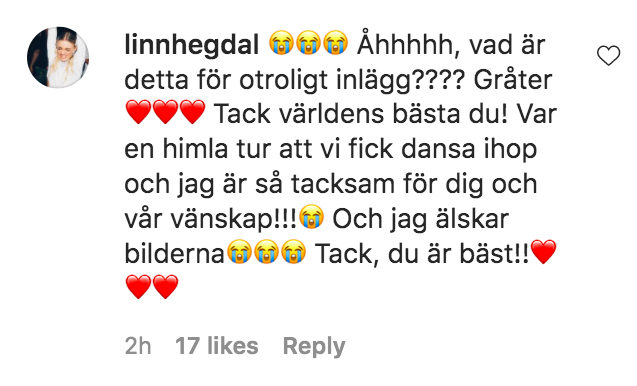The height and width of the screenshot is (386, 637).
Task: Click the final red heart on the last line
Action: [x=165, y=287]
